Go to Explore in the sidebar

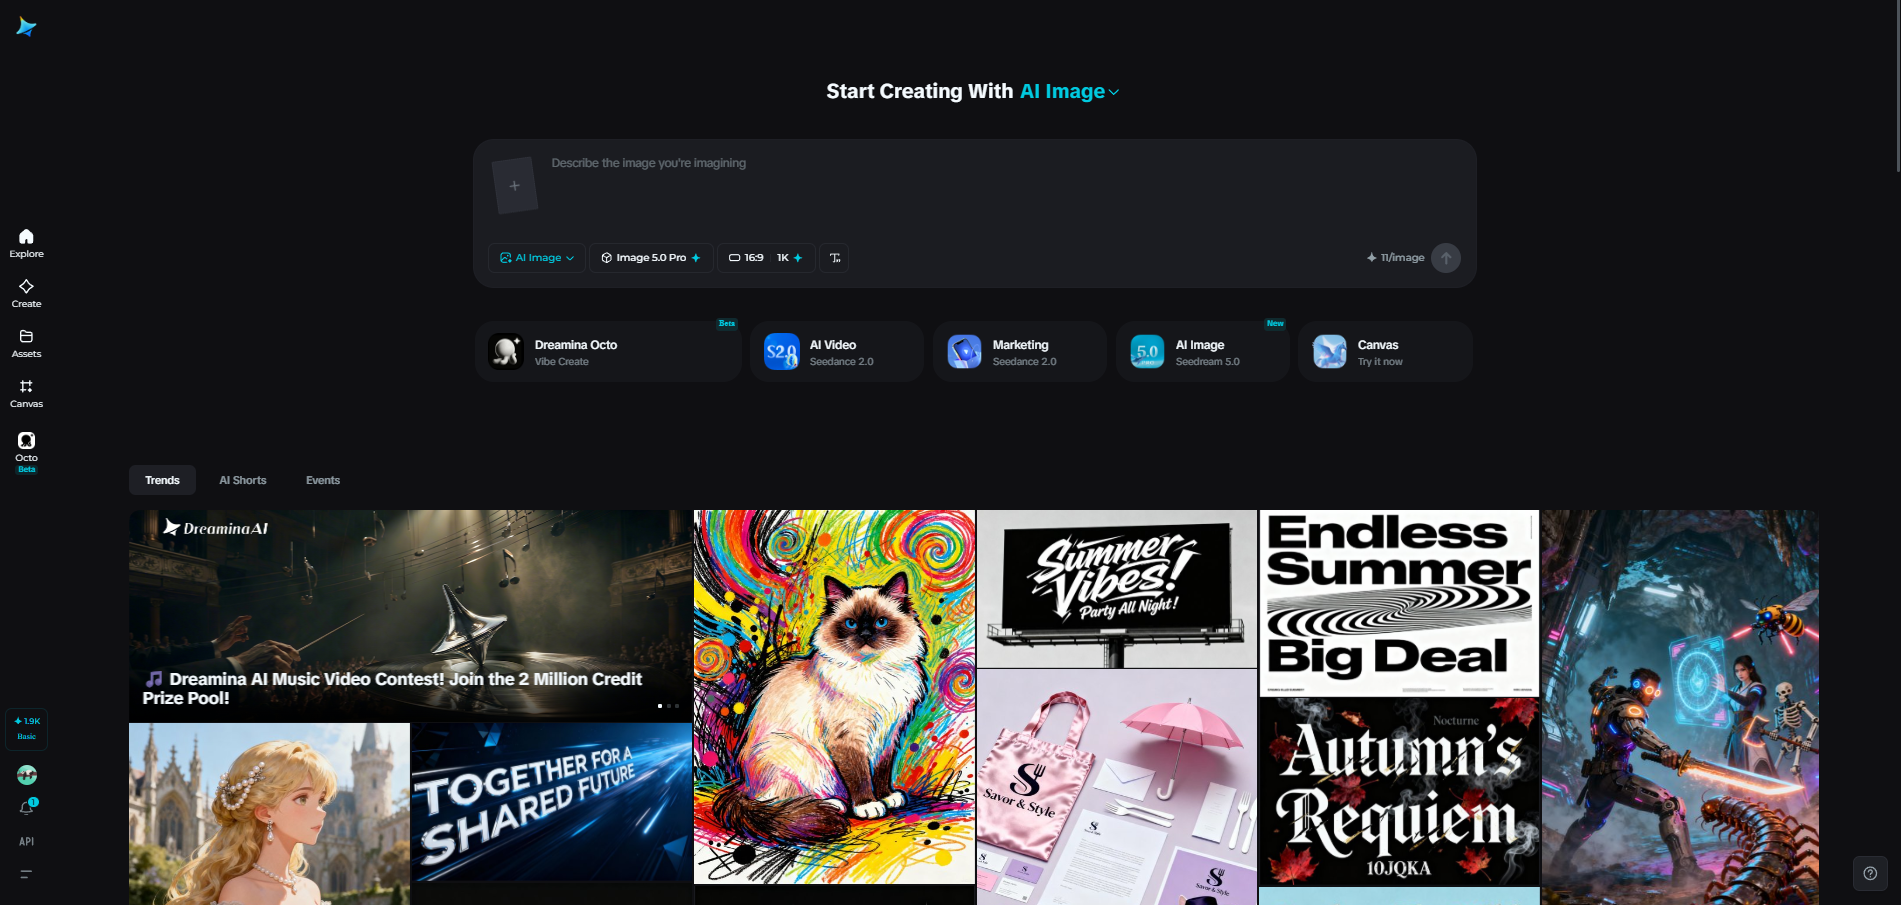click(x=26, y=243)
